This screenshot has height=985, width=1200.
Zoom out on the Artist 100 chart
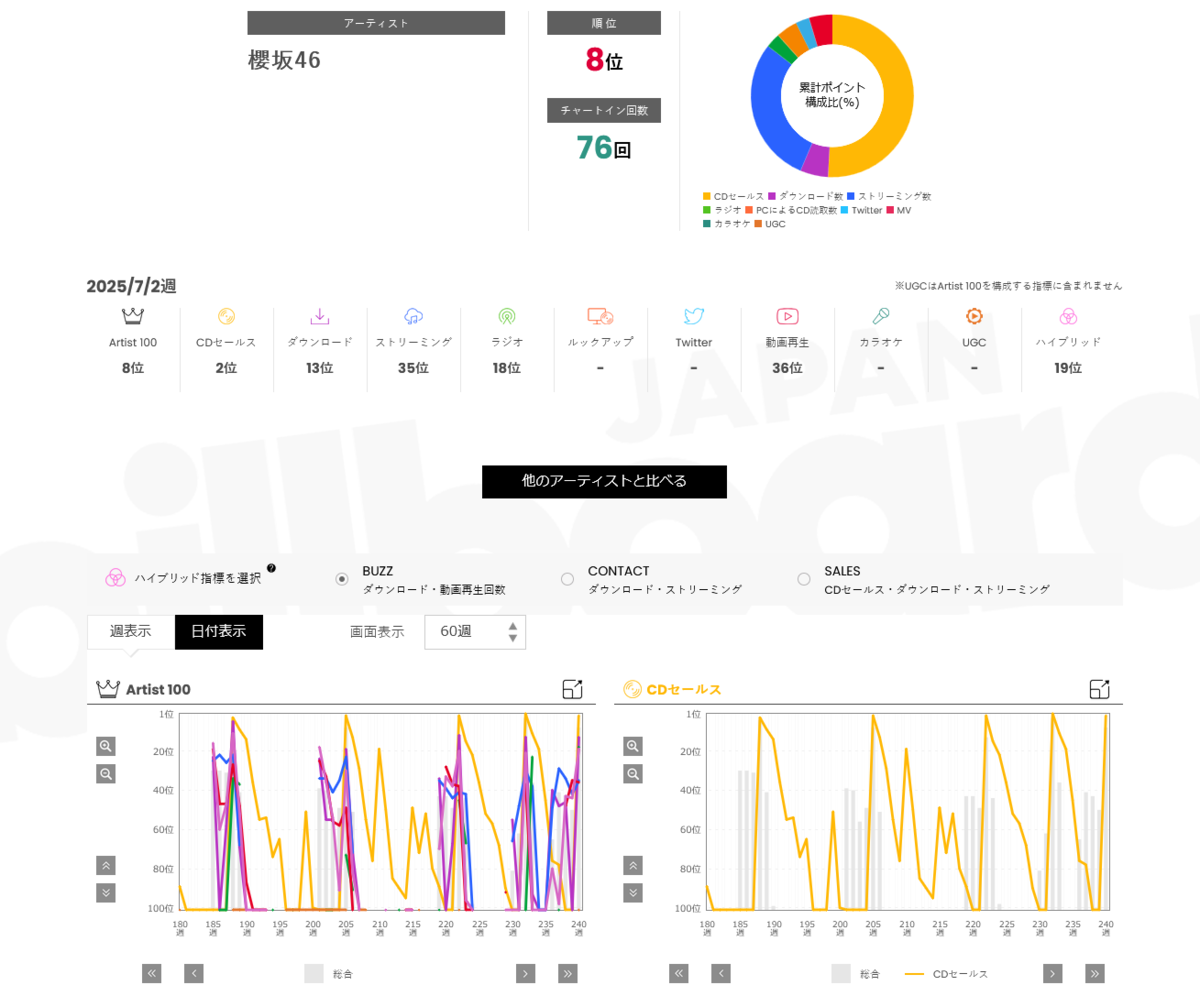pyautogui.click(x=106, y=774)
